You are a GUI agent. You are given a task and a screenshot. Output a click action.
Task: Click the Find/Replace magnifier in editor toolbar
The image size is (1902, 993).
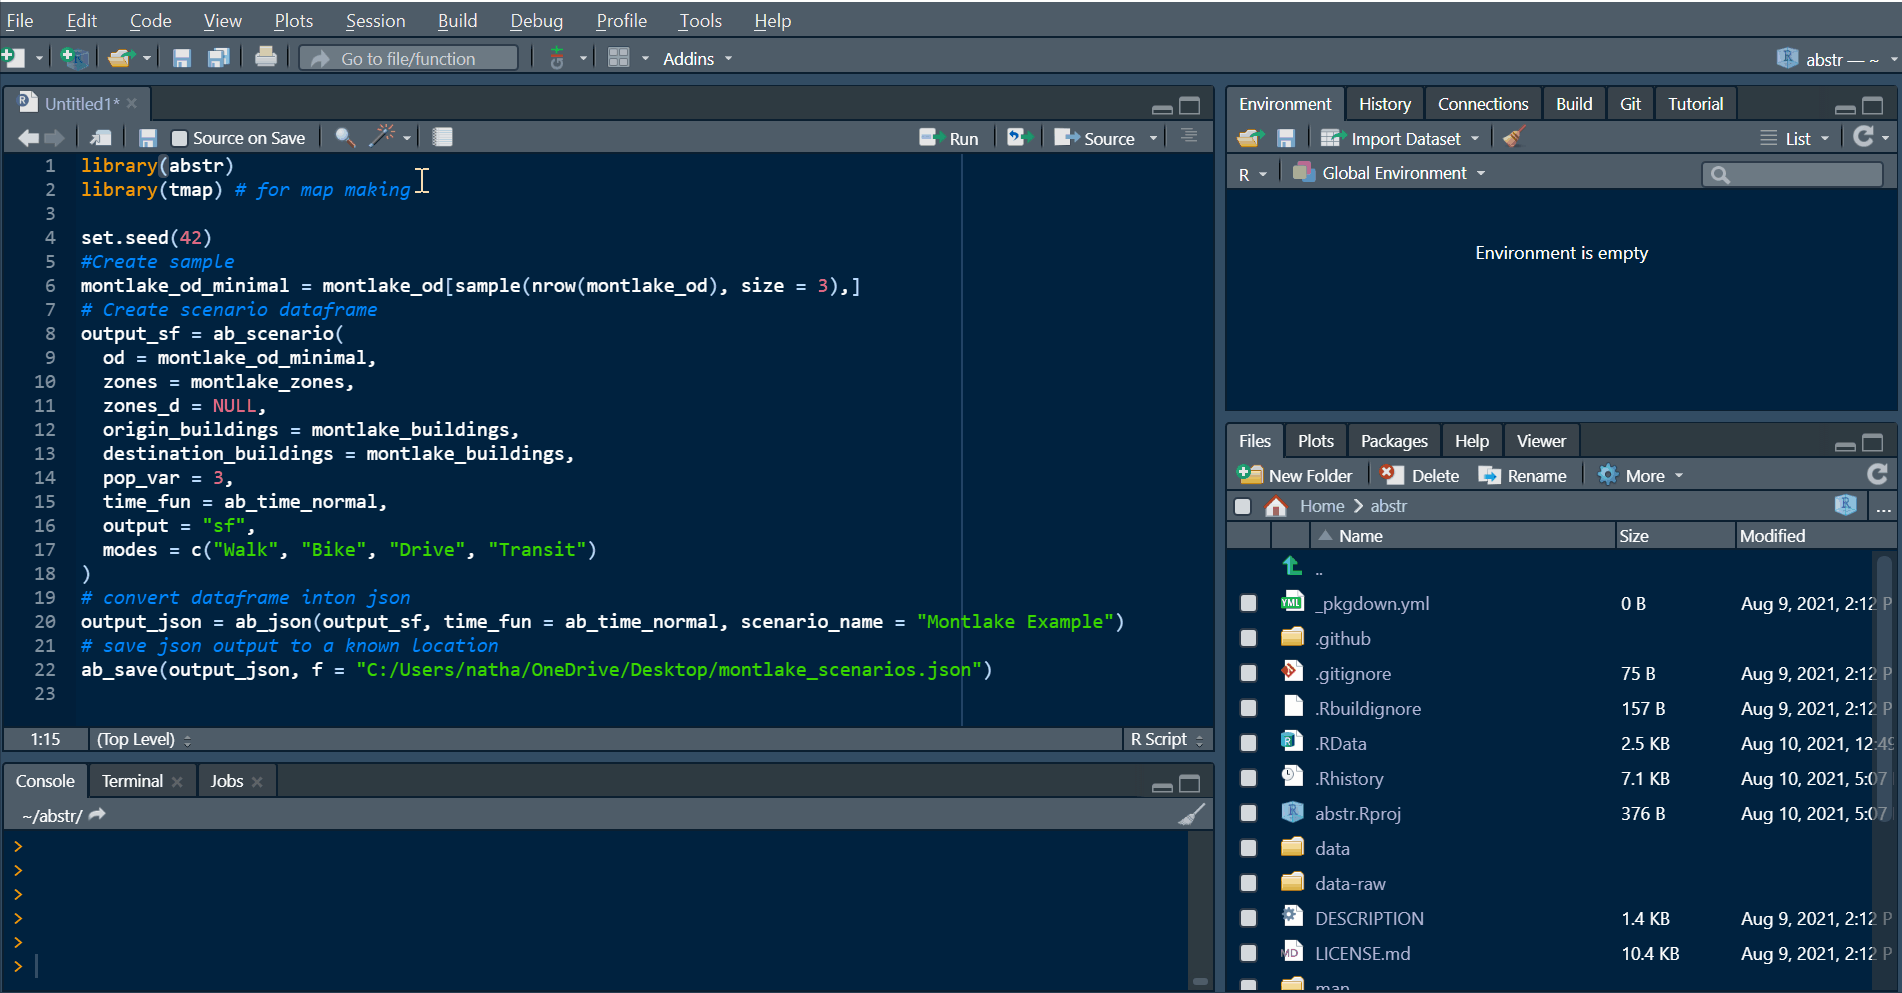(x=345, y=137)
